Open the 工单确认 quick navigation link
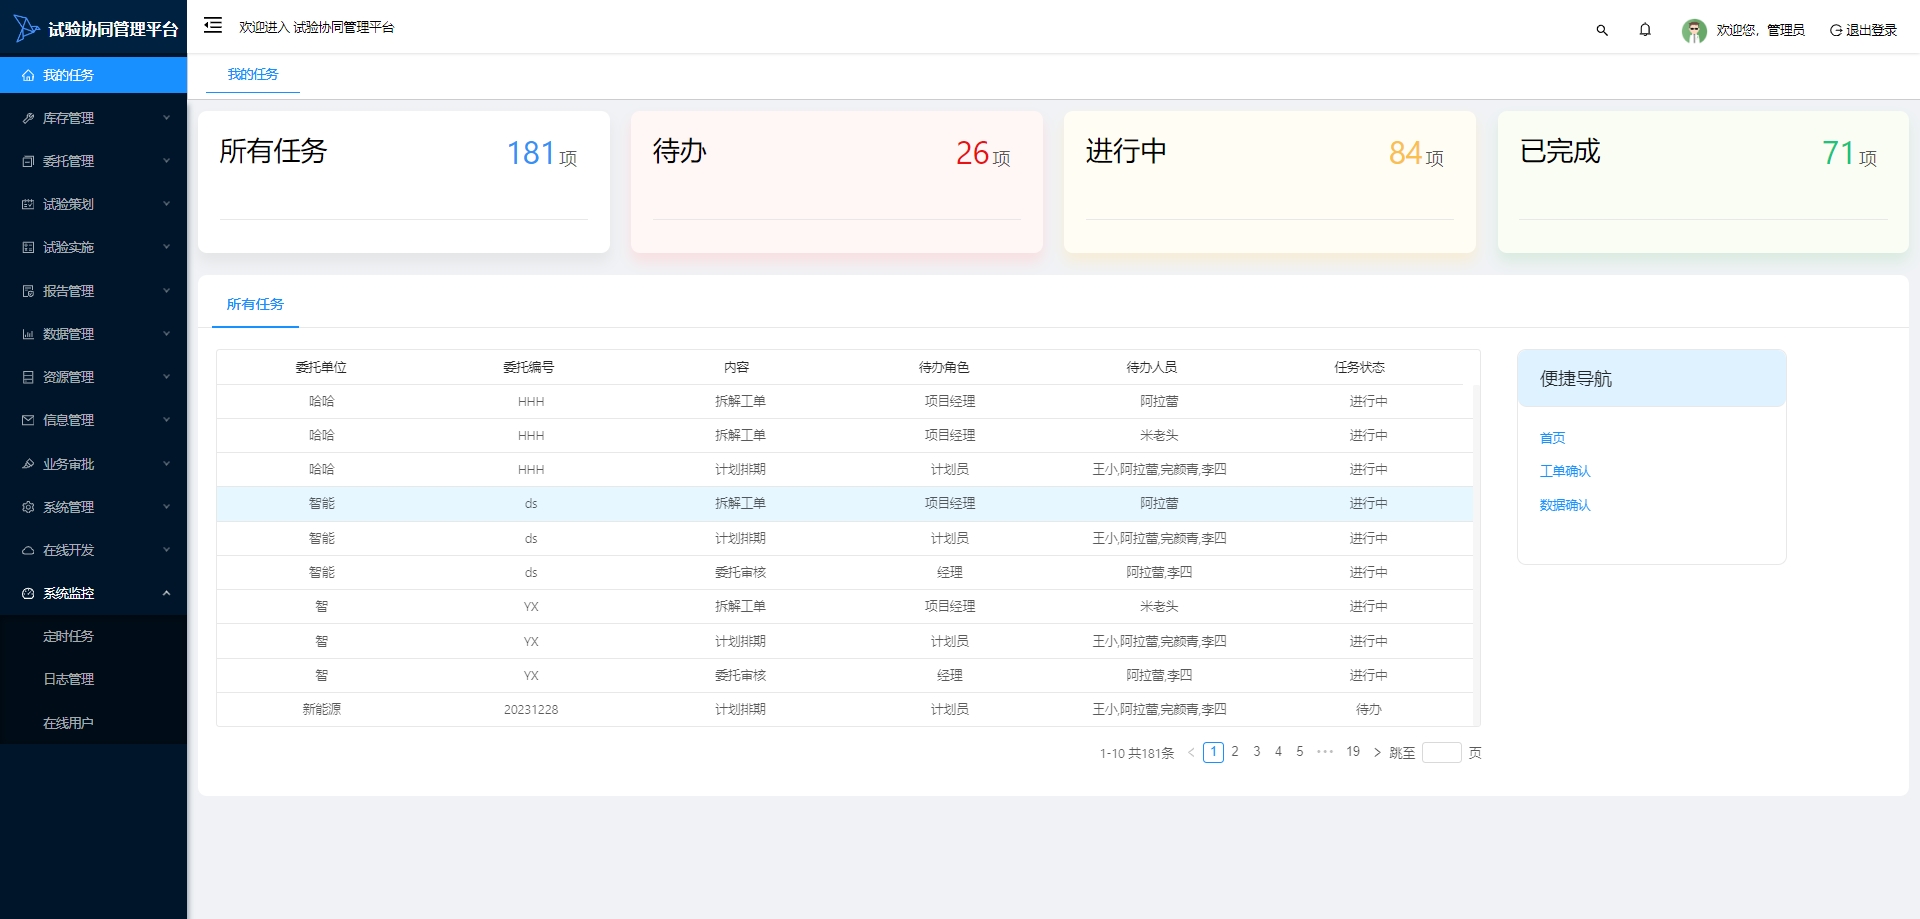Image resolution: width=1920 pixels, height=919 pixels. pyautogui.click(x=1564, y=471)
